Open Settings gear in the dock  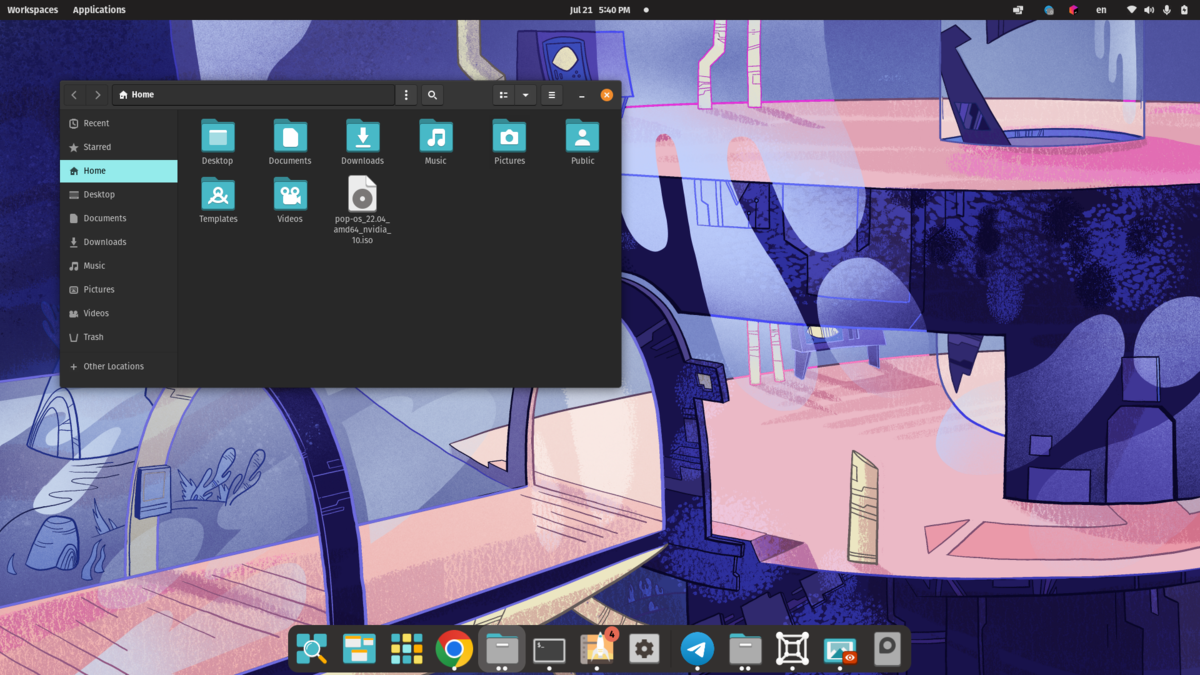click(644, 650)
